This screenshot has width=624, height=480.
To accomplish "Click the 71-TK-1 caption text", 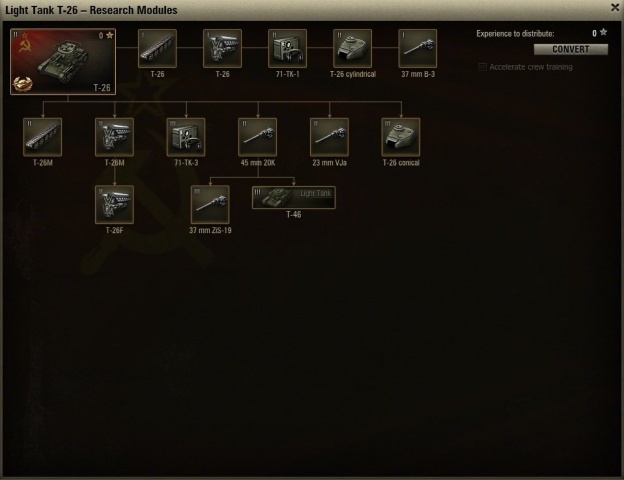I will point(287,74).
